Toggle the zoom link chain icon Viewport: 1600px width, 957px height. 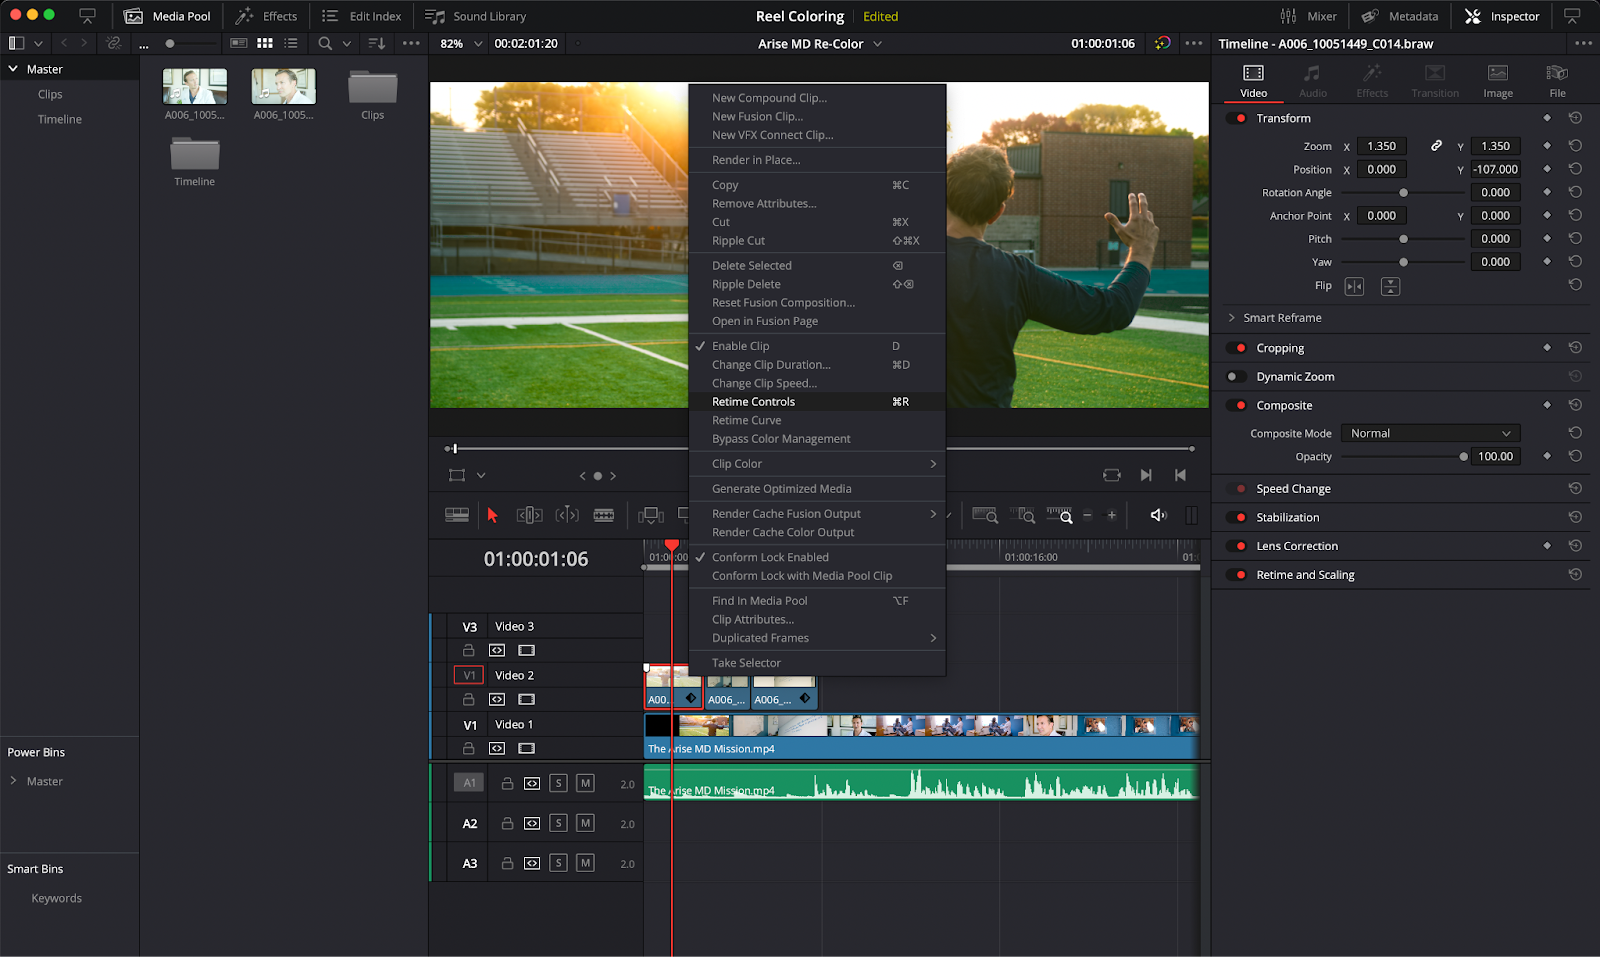click(x=1436, y=146)
